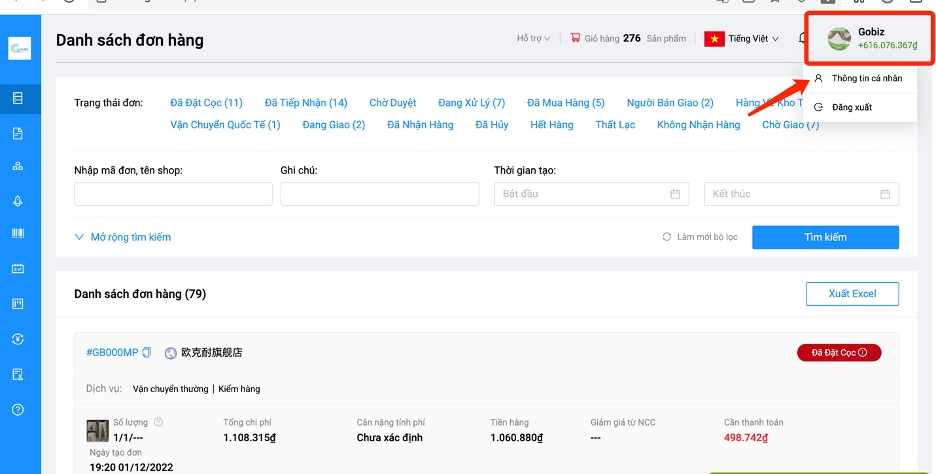Click the document page icon in sidebar
Viewport: 936px width, 474px height.
(x=17, y=133)
